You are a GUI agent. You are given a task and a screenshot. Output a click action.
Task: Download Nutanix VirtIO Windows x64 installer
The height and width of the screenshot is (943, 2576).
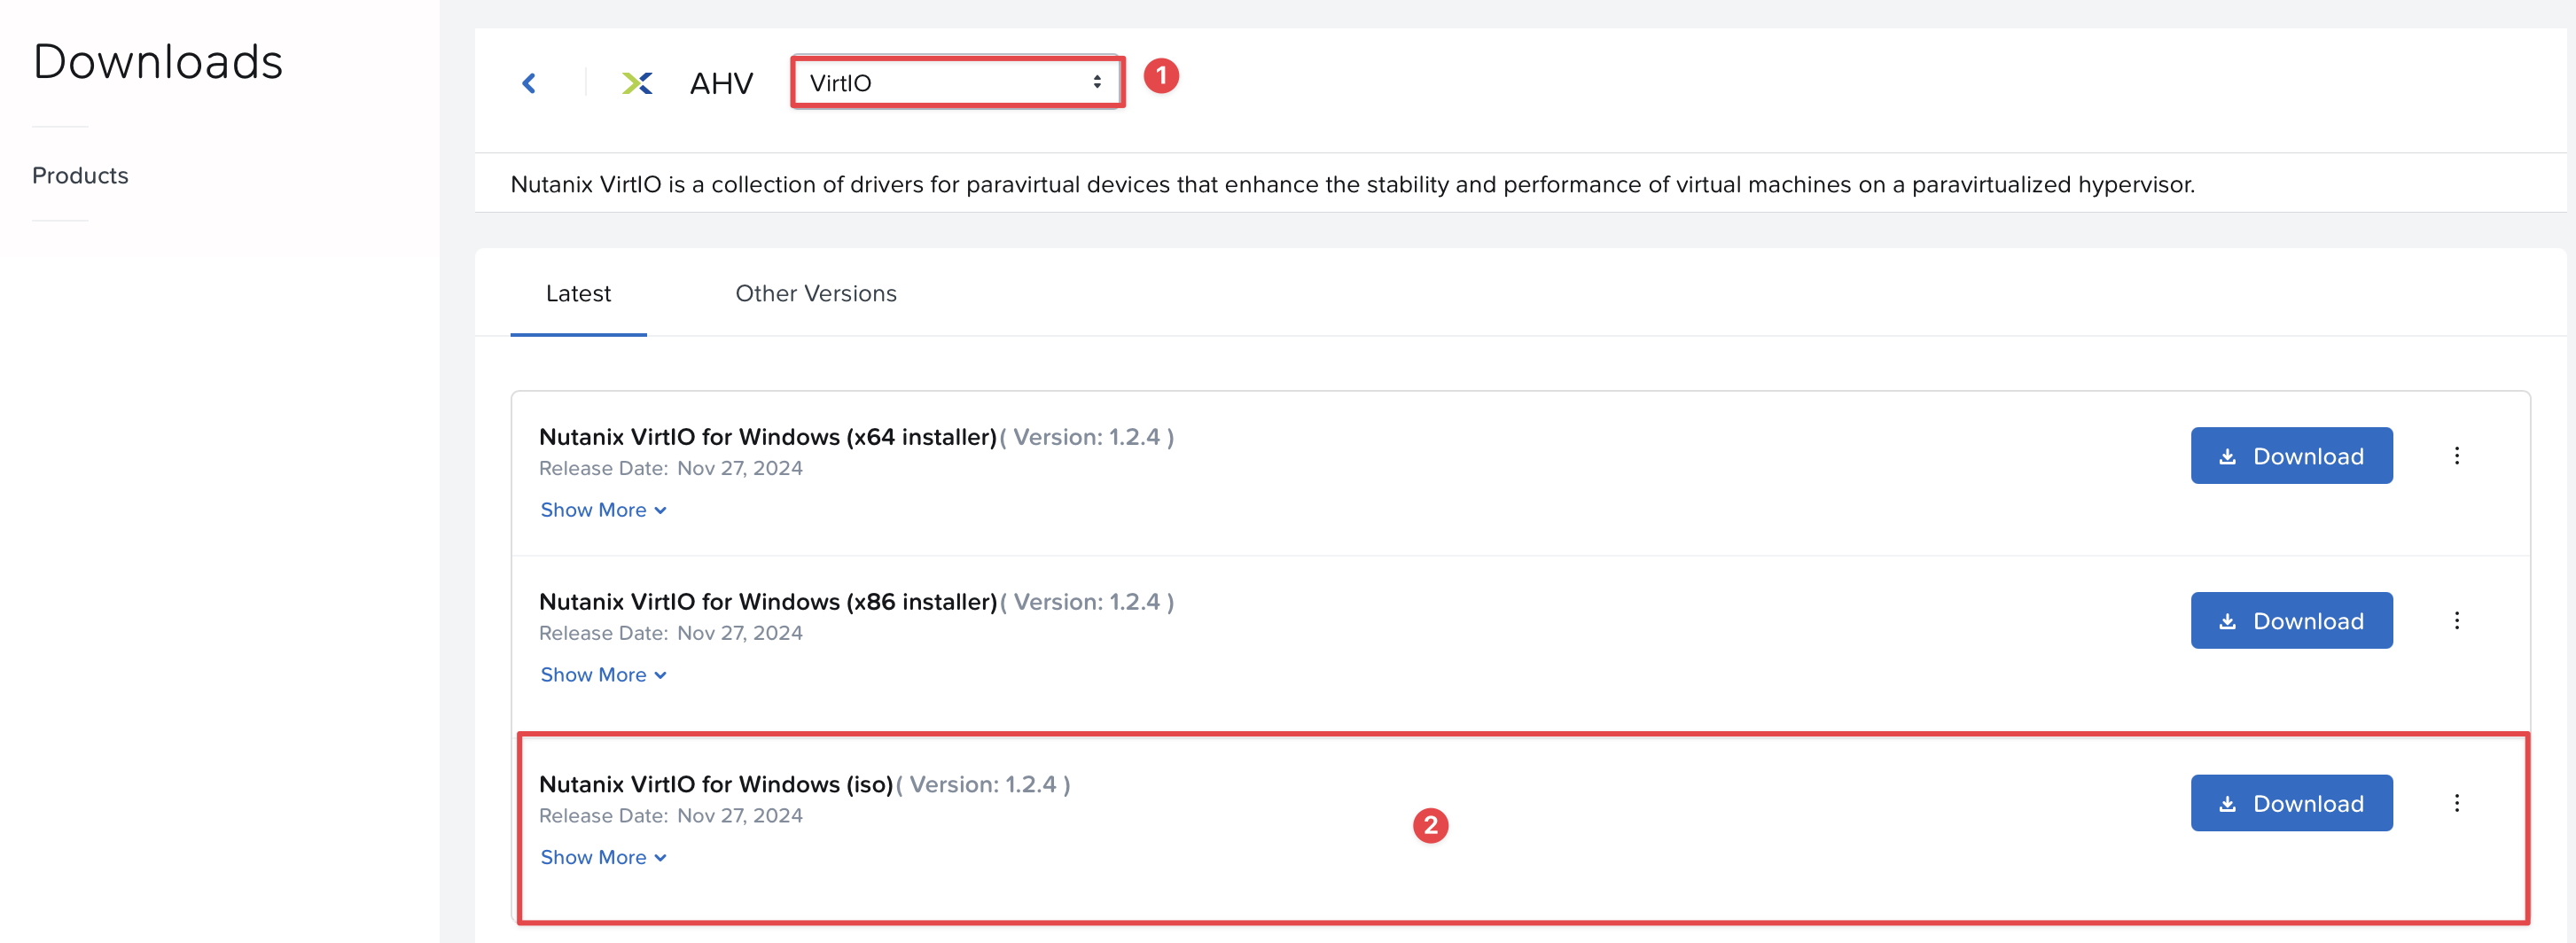2291,456
